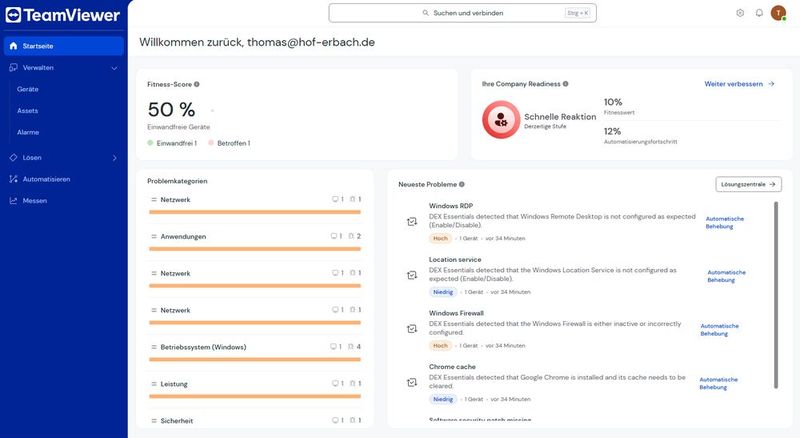Click the Windows Firewall title
Screen dimensions: 800x438
(x=456, y=313)
